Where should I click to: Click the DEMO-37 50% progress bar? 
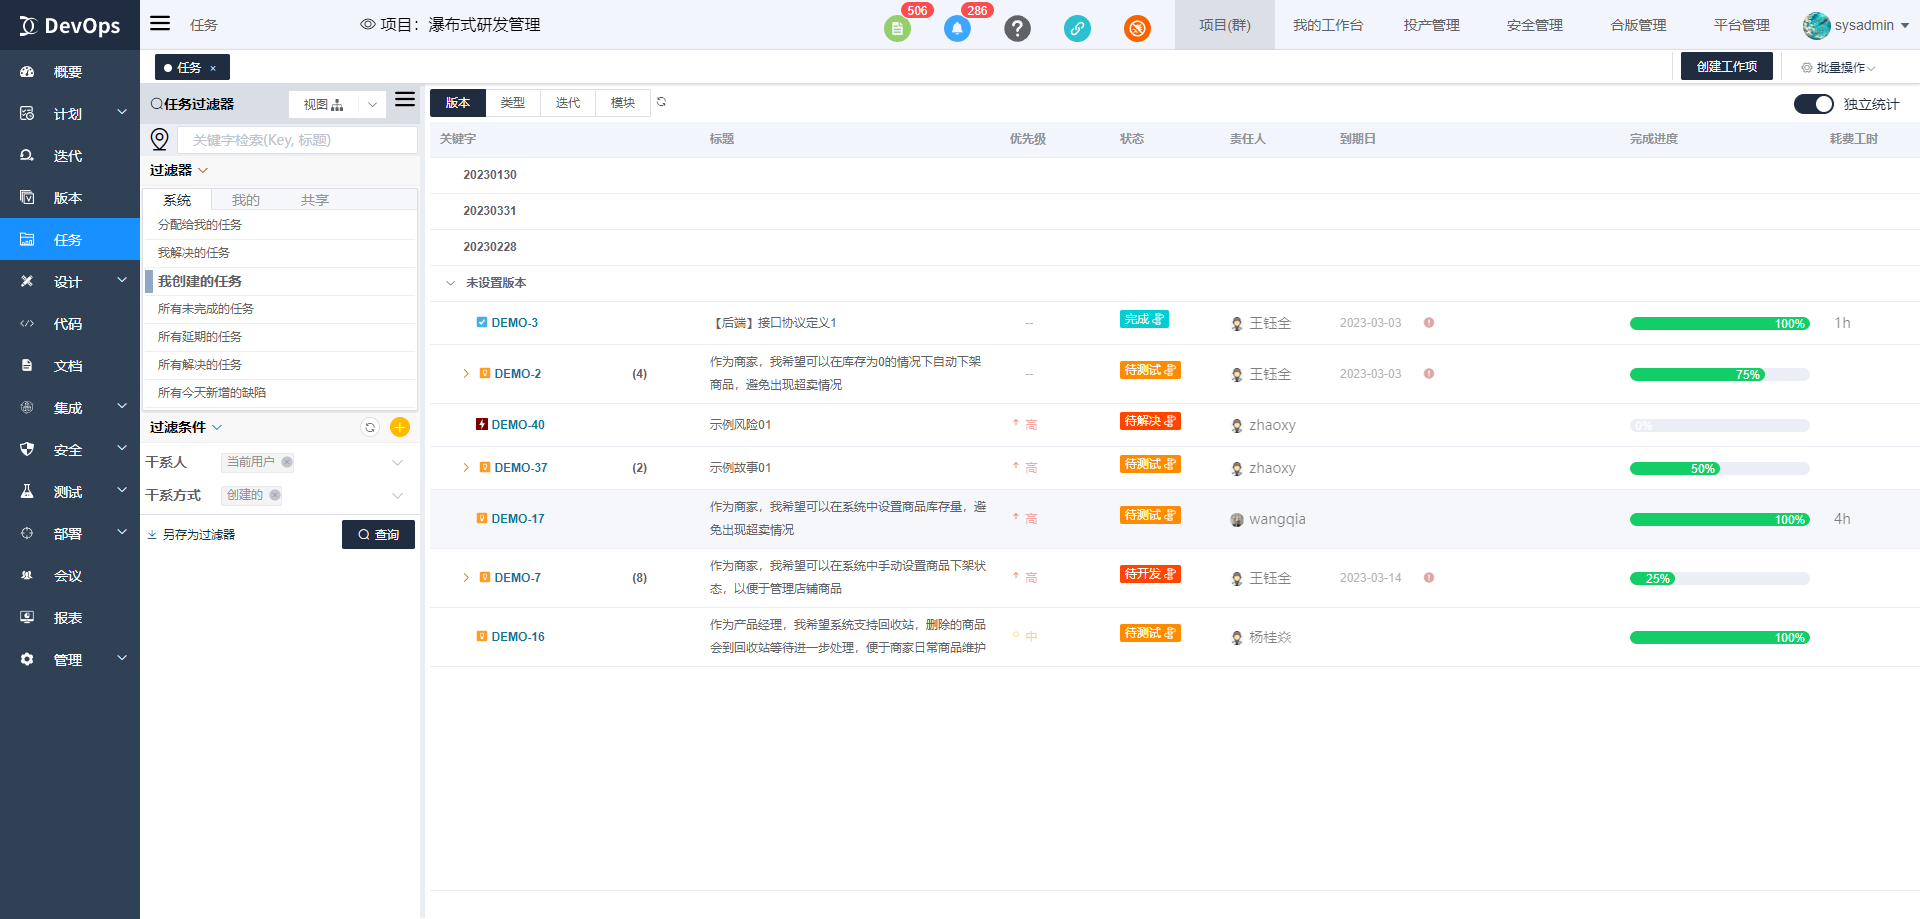1719,469
